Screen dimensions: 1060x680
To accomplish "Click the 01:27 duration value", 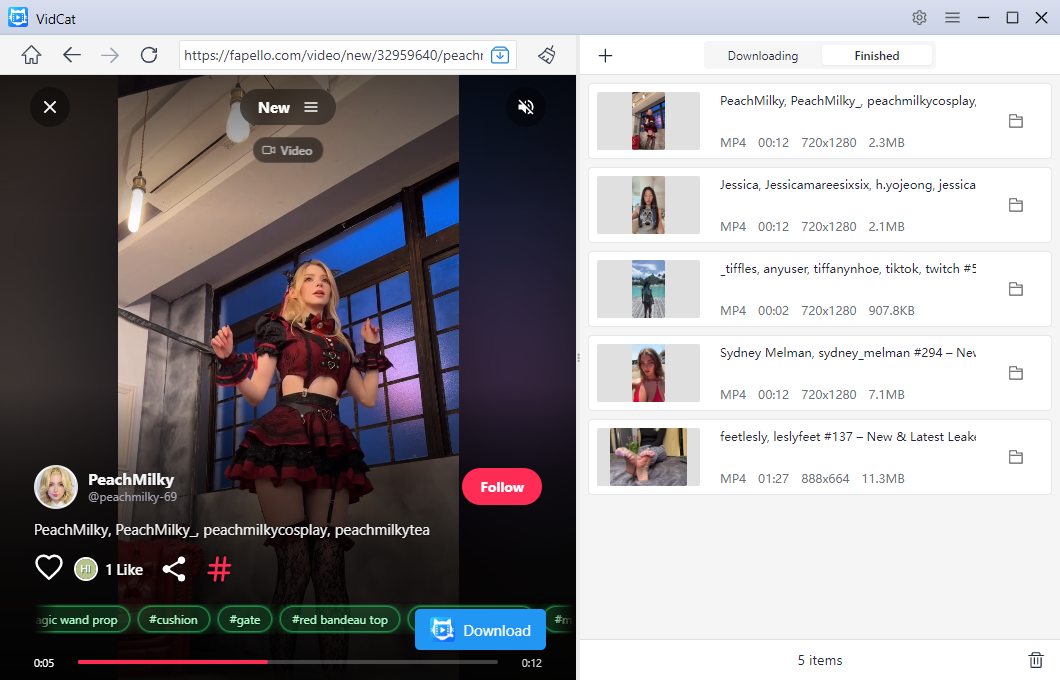I will click(773, 479).
